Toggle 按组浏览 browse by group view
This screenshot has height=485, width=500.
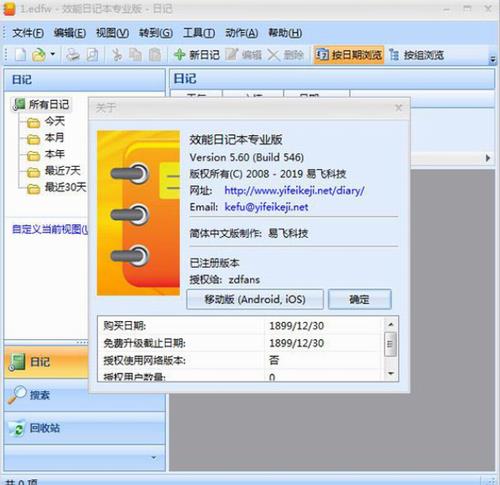(x=417, y=55)
